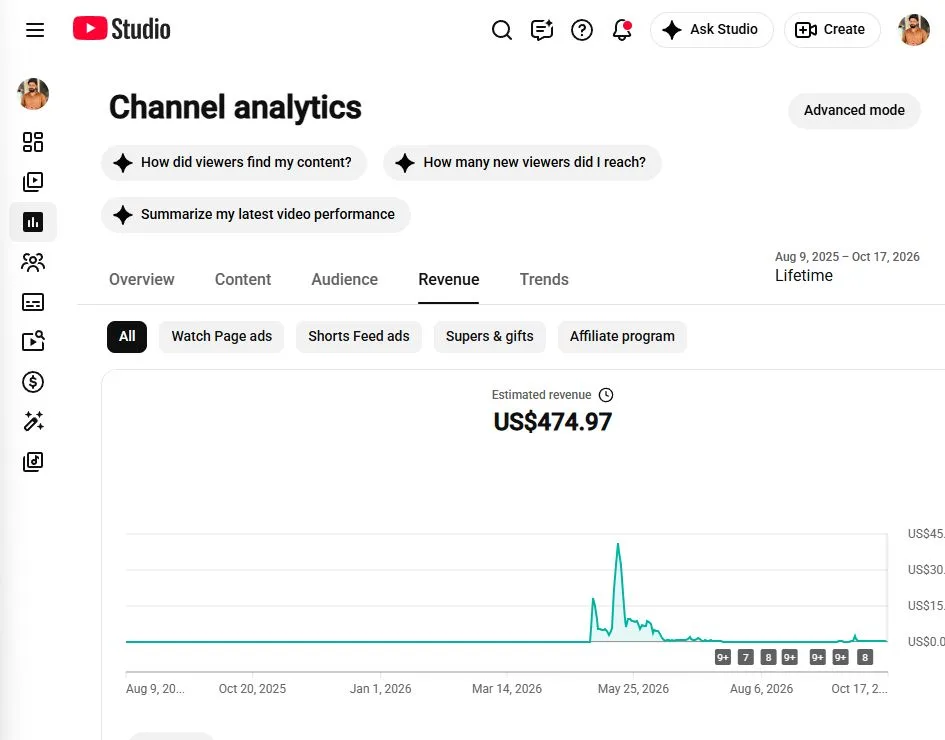Click the US$474.97 estimated revenue value
The image size is (945, 740).
click(553, 422)
